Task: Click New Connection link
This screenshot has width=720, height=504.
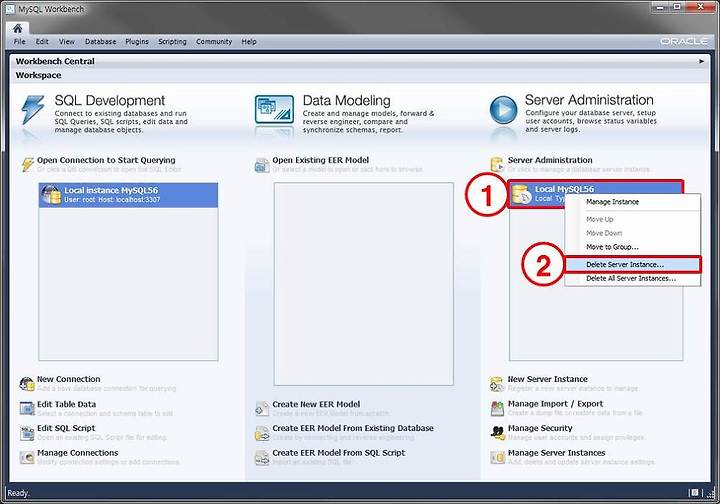Action: click(68, 379)
